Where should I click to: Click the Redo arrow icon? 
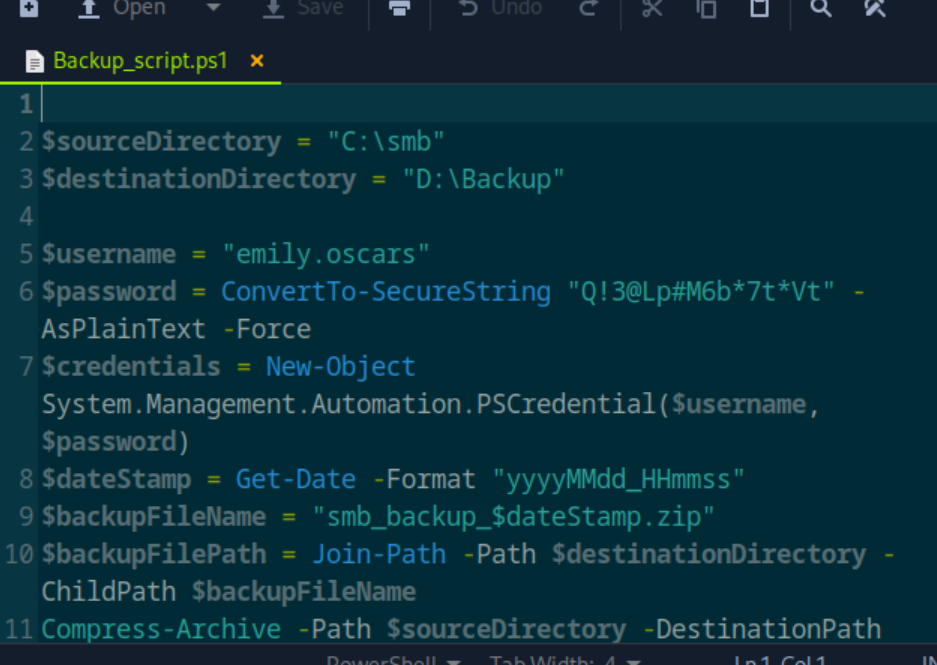[589, 8]
